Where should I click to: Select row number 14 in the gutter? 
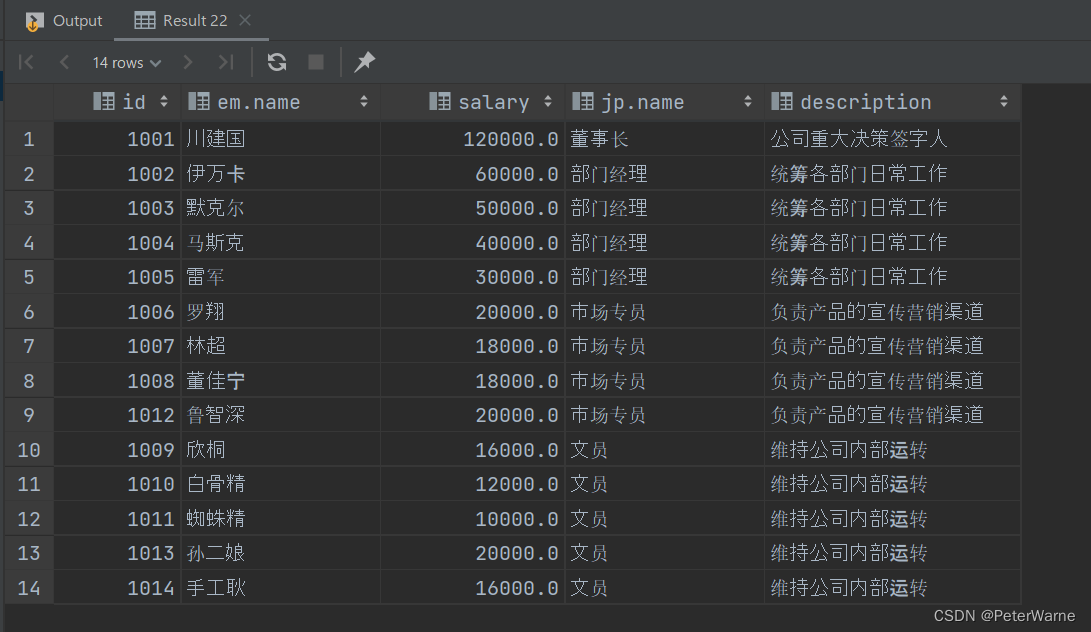click(29, 588)
